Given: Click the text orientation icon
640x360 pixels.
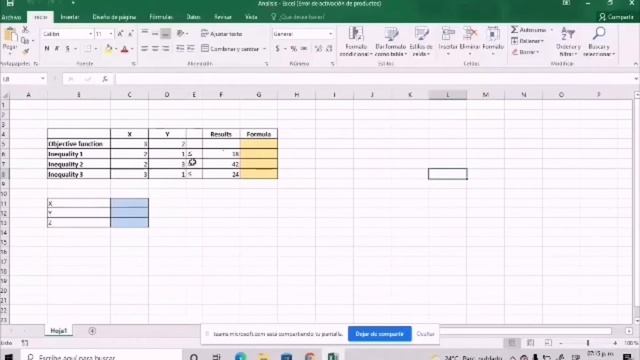Looking at the screenshot, I should click(x=181, y=33).
